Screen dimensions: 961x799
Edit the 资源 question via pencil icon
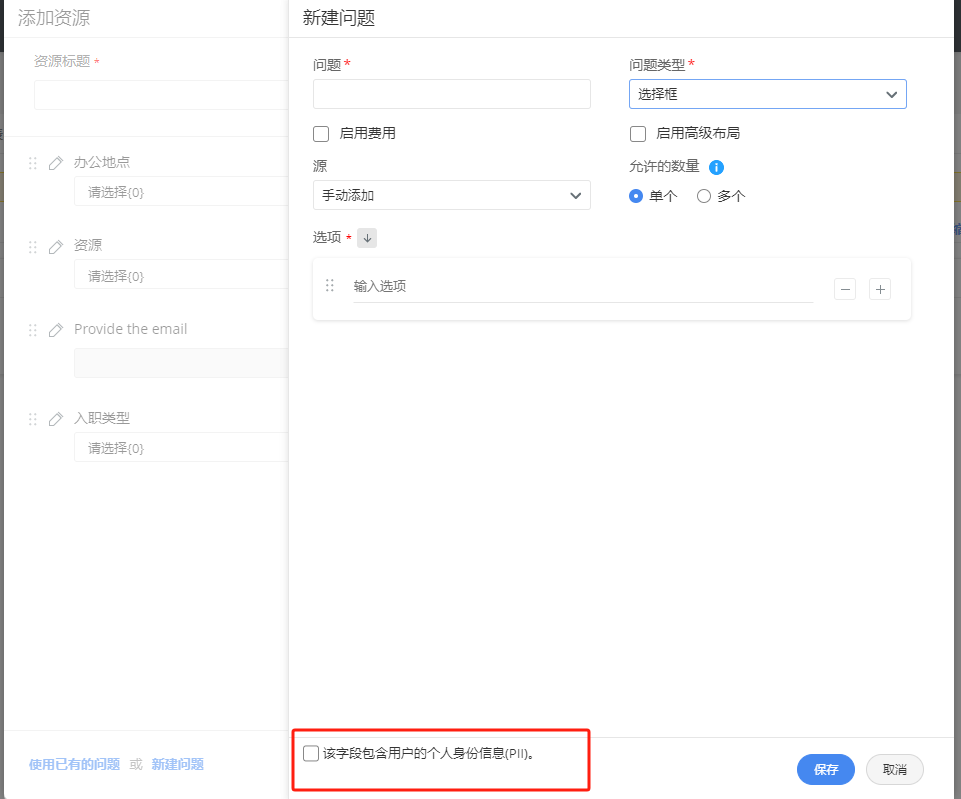pyautogui.click(x=56, y=246)
